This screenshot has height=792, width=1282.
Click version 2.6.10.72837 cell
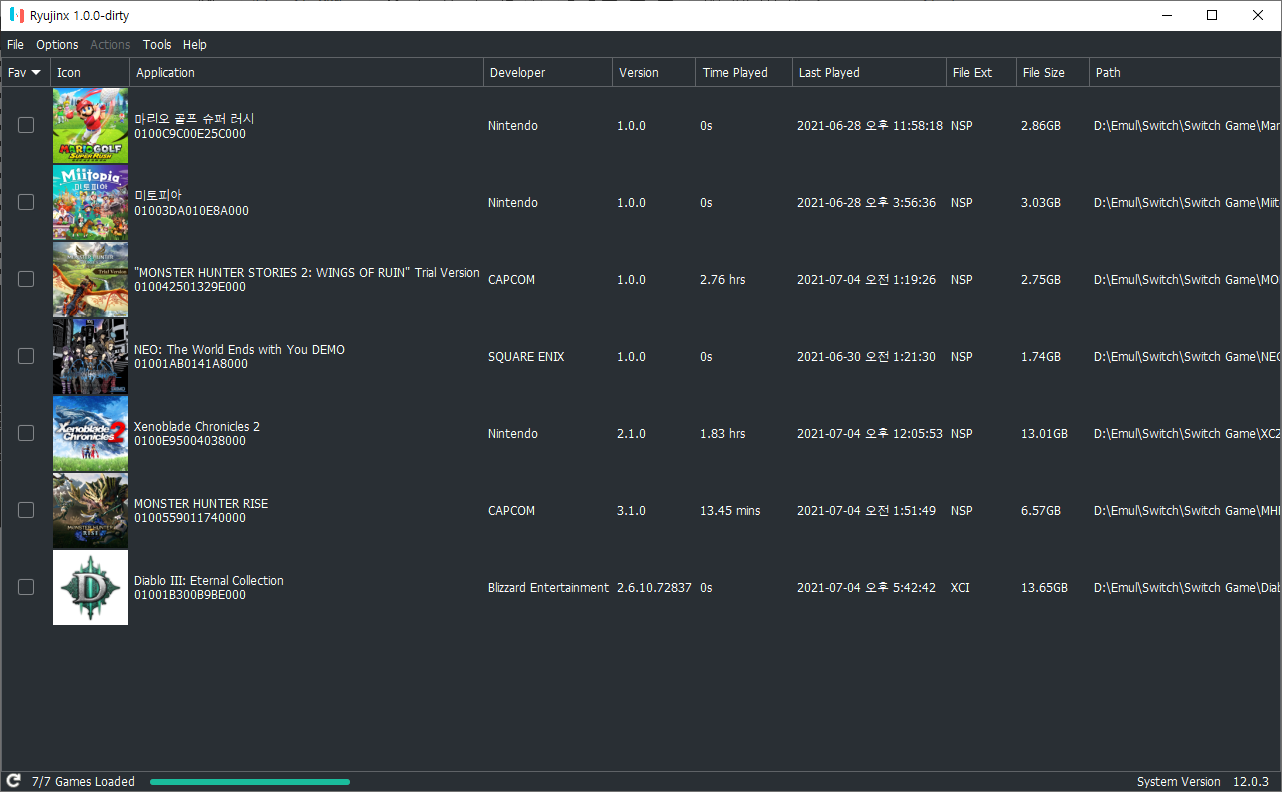pos(654,588)
